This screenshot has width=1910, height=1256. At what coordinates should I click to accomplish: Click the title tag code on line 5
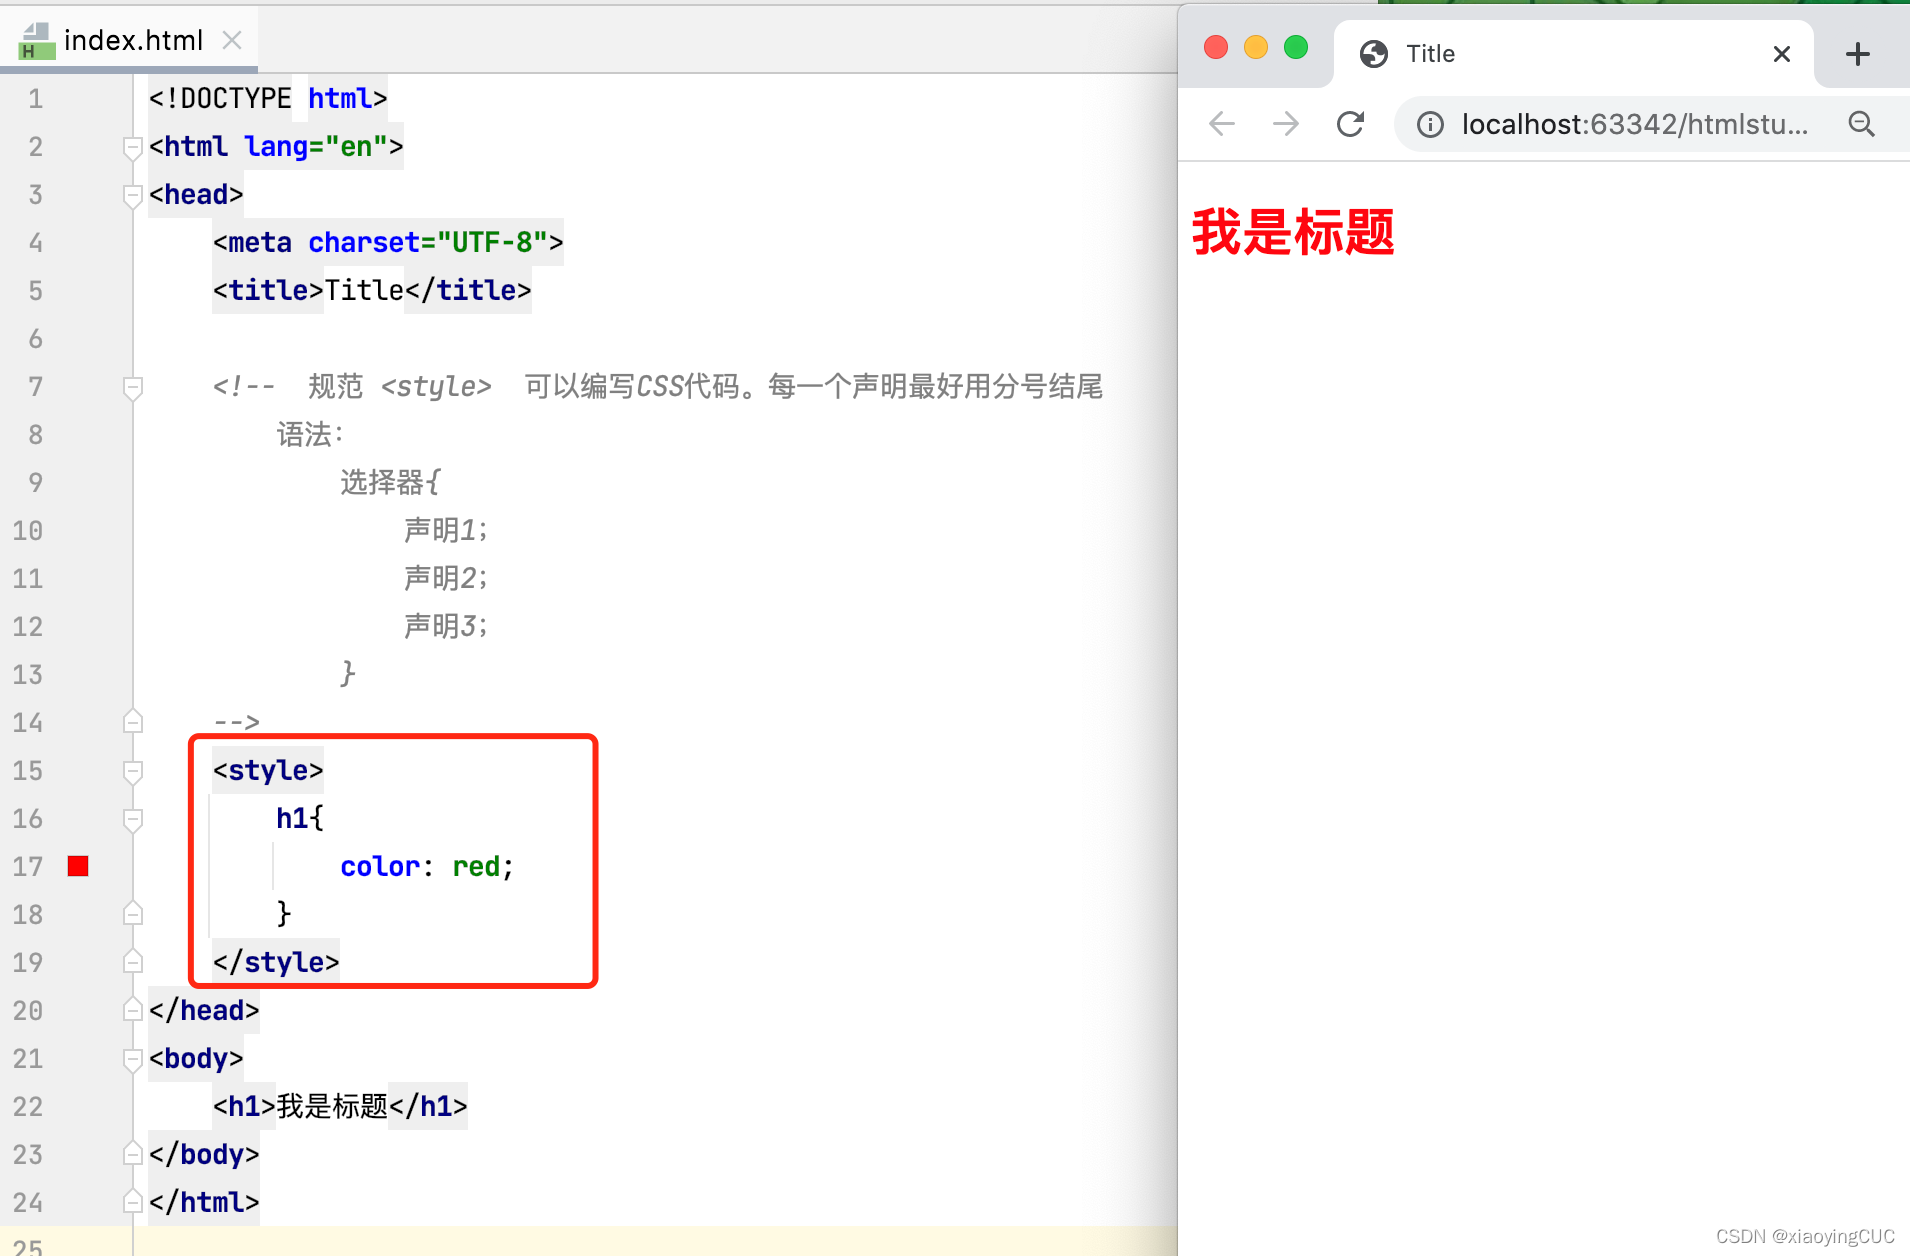click(371, 290)
